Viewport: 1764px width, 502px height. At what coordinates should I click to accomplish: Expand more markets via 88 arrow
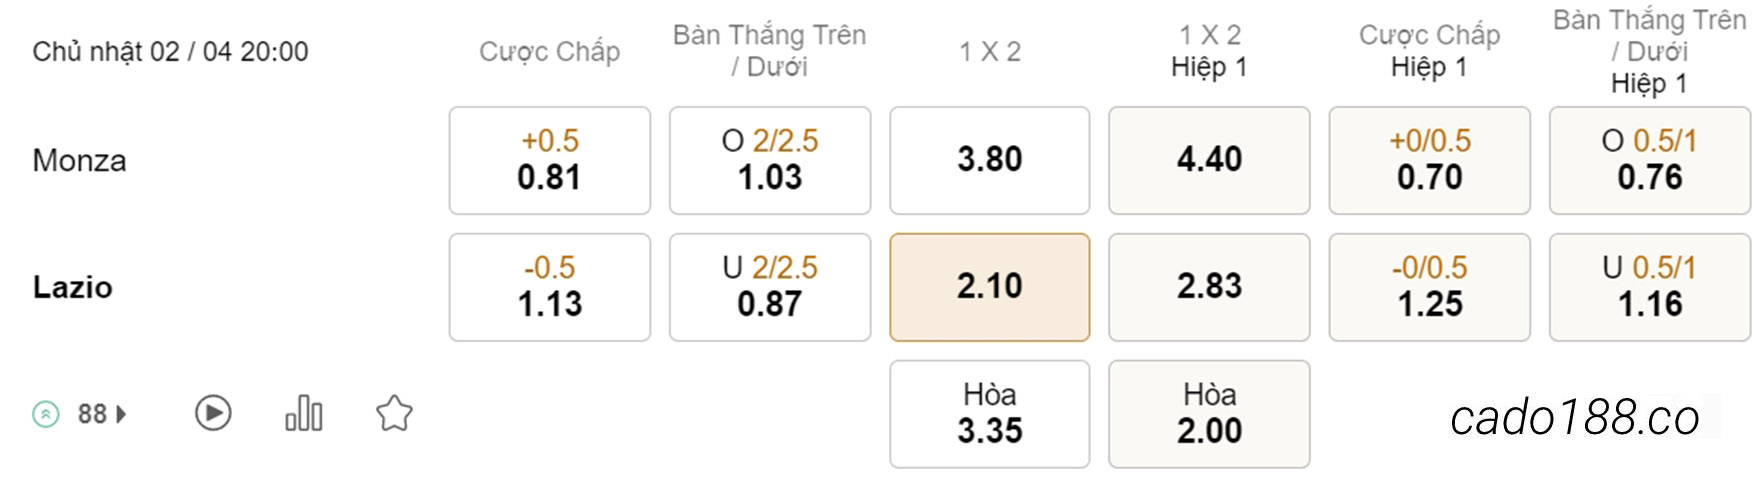coord(121,414)
